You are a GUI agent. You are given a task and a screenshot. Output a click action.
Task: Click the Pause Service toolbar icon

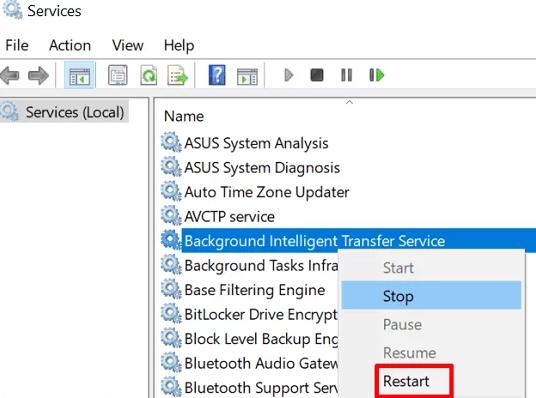(347, 75)
